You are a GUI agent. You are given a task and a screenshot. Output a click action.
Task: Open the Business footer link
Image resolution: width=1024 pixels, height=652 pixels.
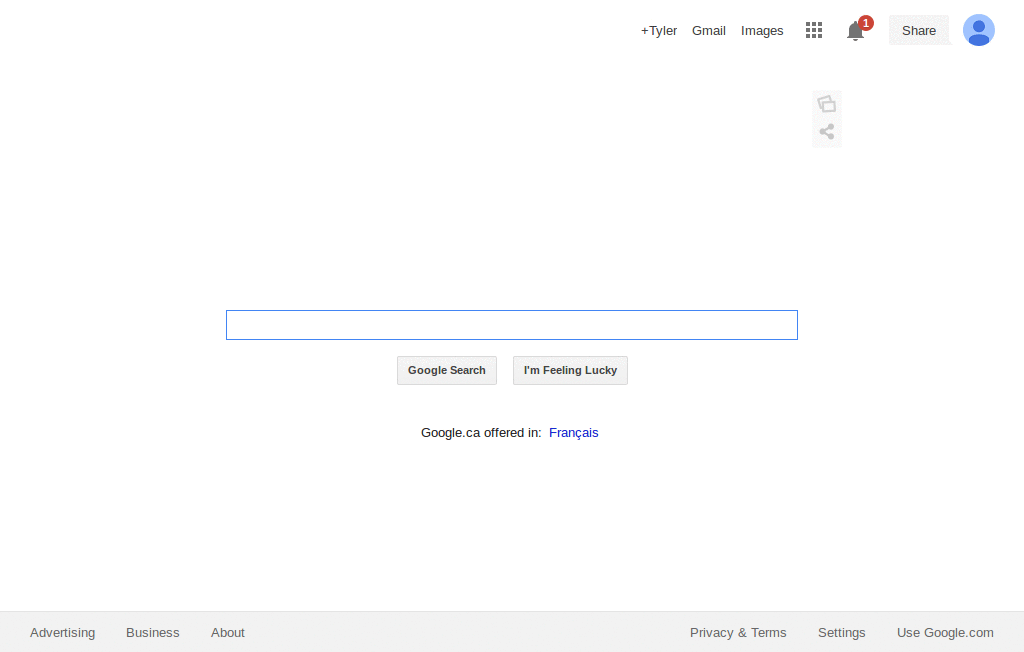(x=153, y=632)
